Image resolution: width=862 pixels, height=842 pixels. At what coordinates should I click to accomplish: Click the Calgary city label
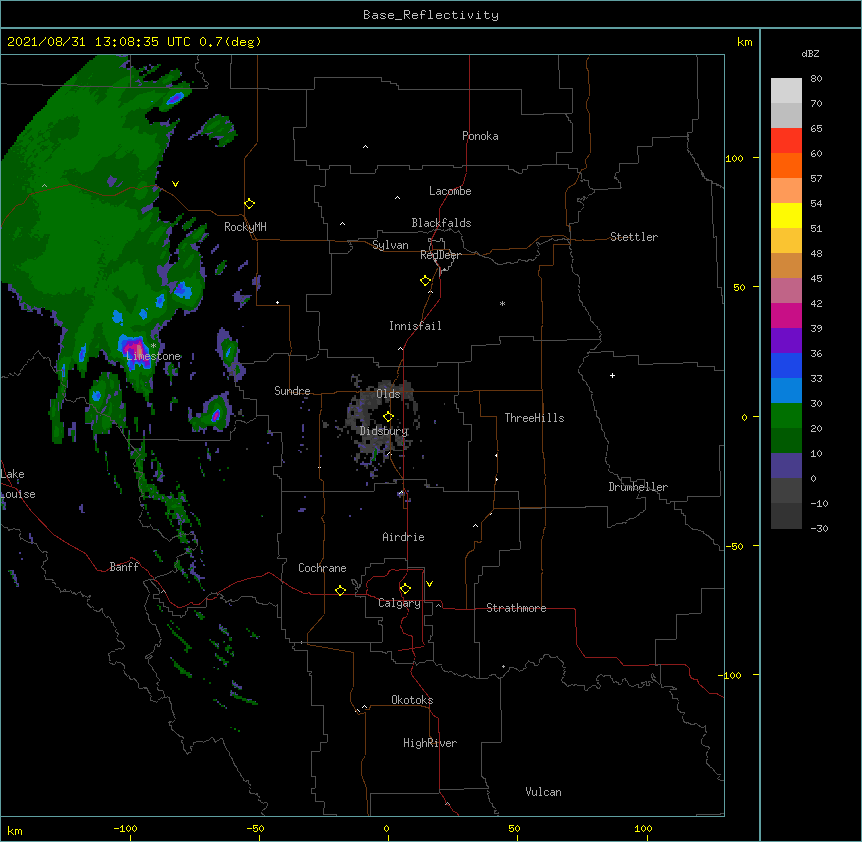[399, 603]
